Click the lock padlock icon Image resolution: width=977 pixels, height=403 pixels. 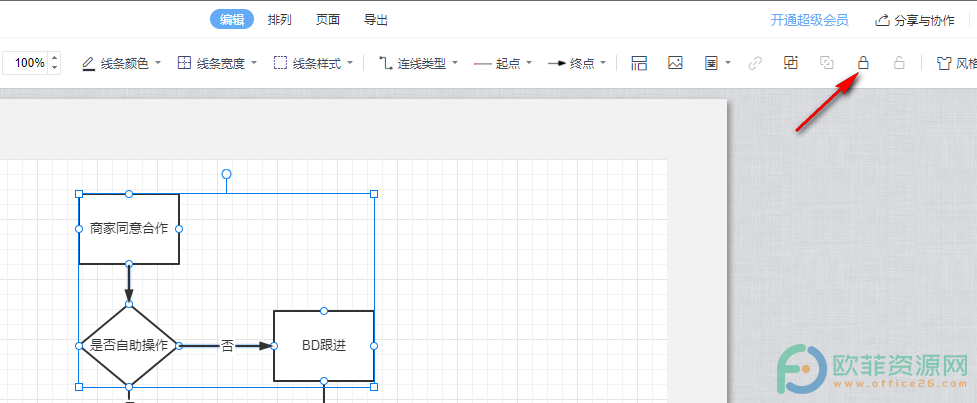click(863, 62)
